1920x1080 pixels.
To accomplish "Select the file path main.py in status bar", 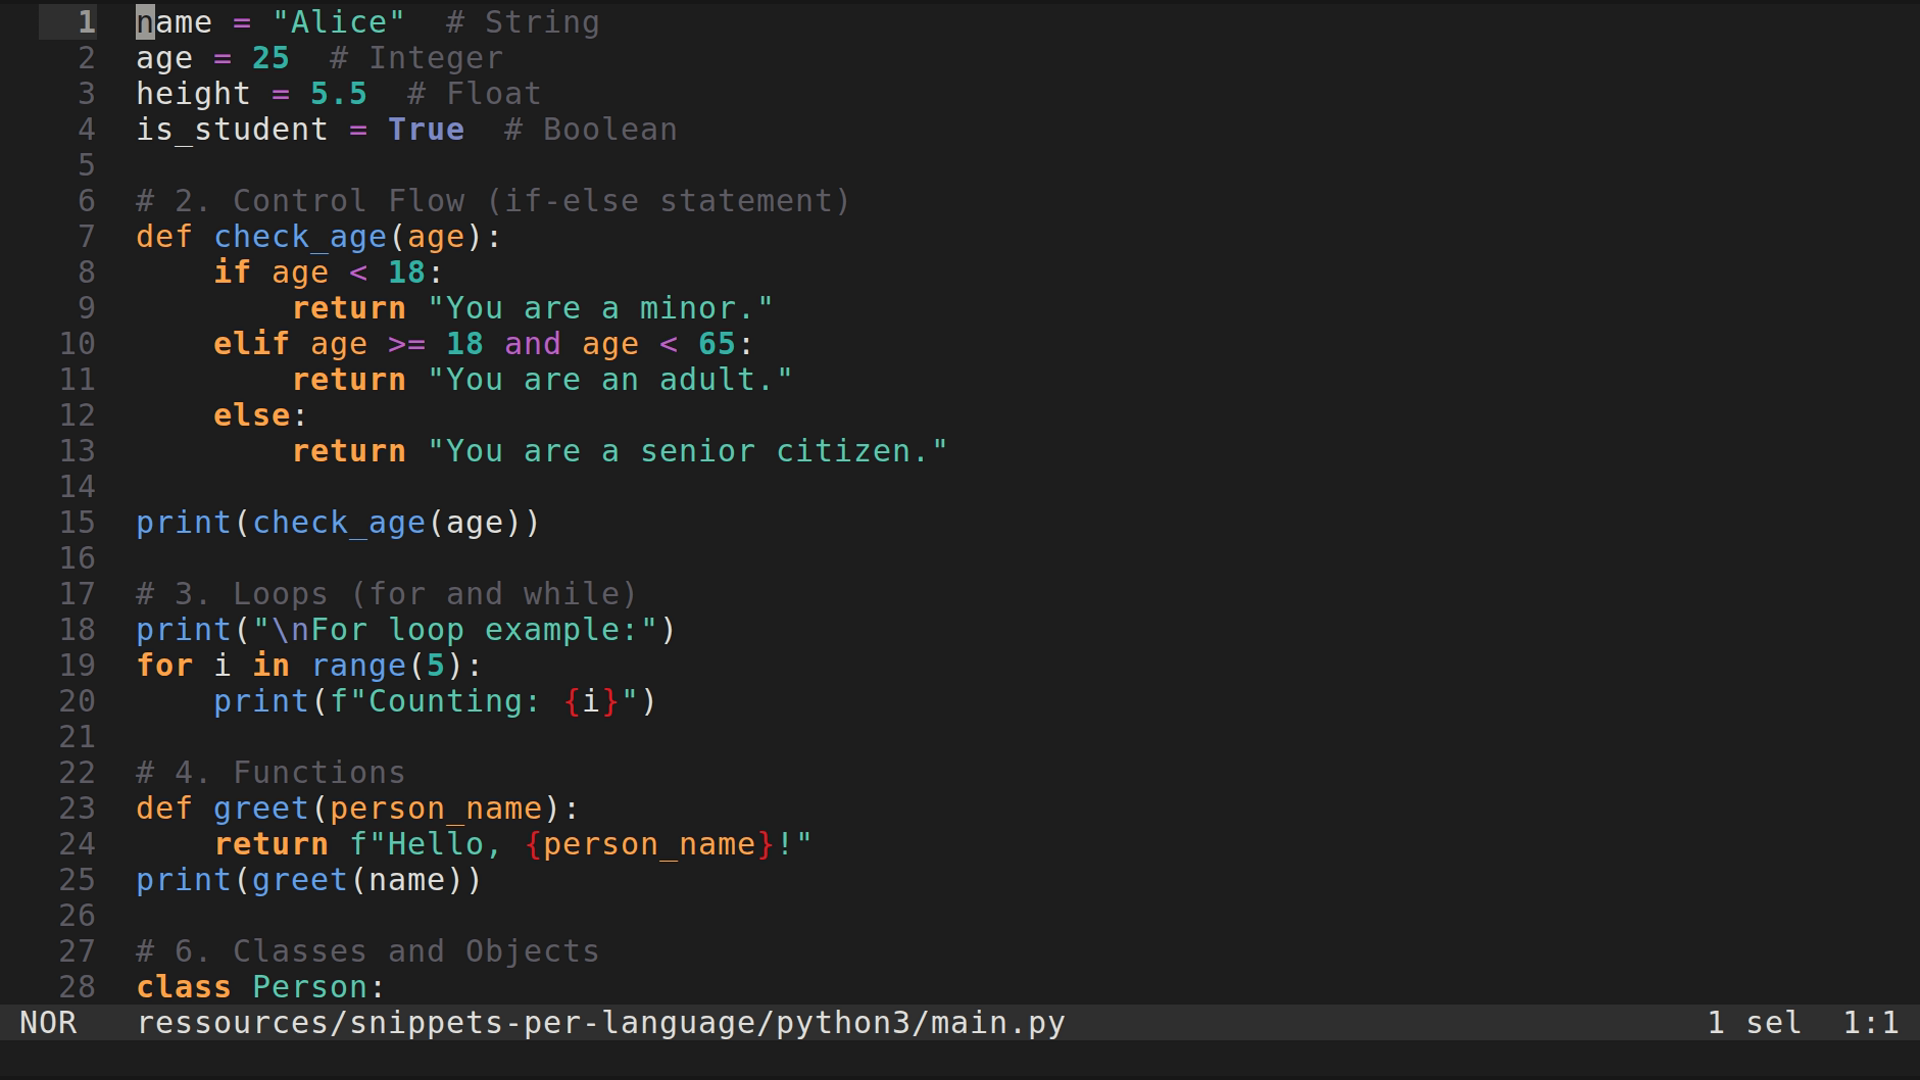I will click(x=600, y=1022).
